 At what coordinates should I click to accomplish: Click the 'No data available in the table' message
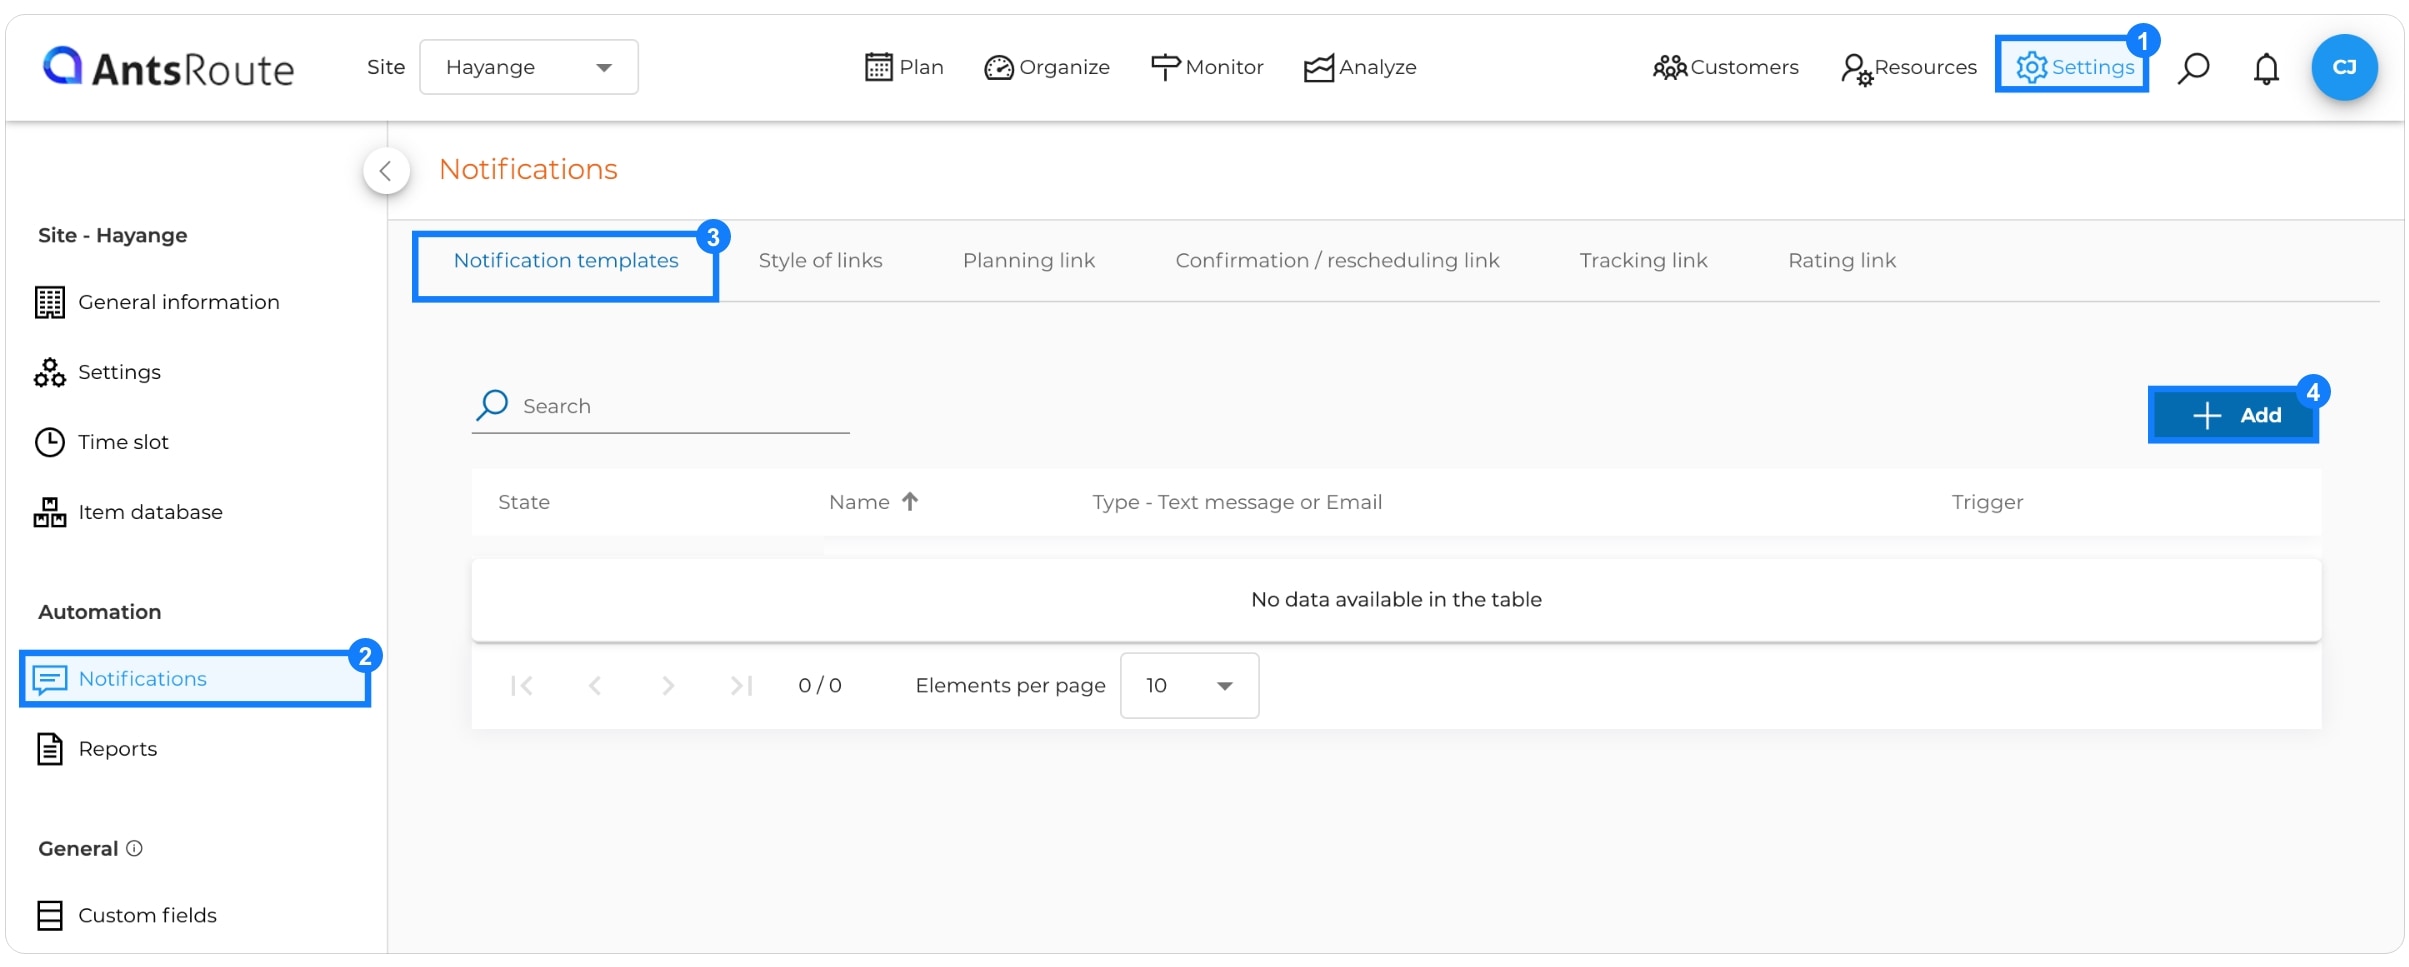(1396, 599)
